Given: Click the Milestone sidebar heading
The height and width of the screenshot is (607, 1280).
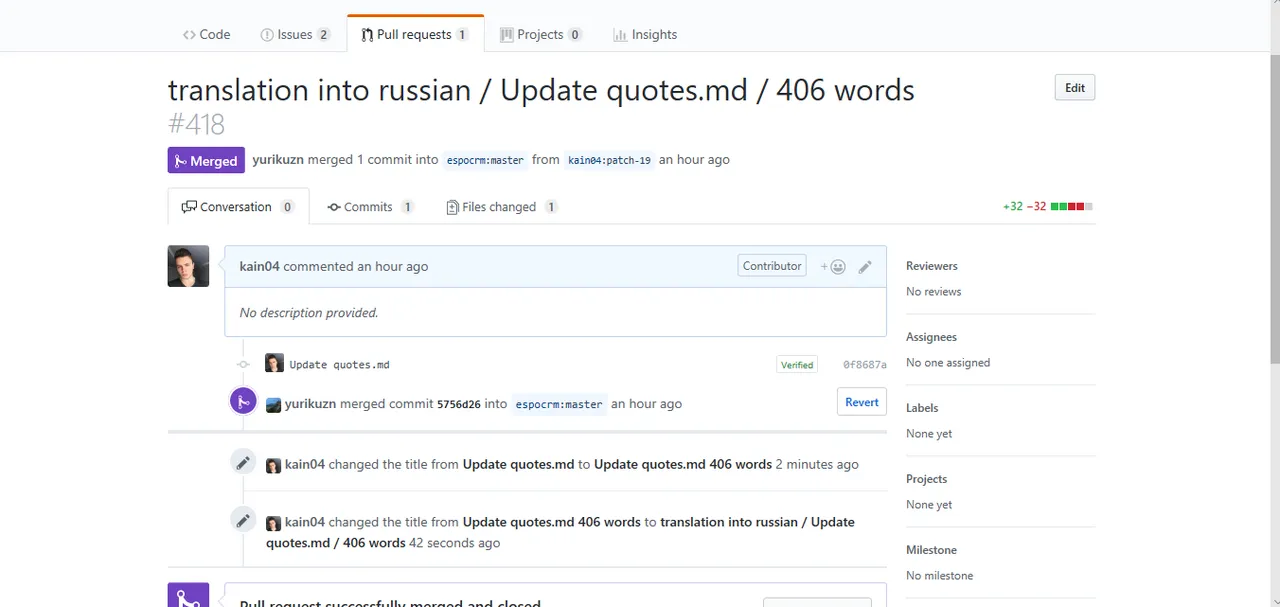Looking at the screenshot, I should [x=931, y=550].
